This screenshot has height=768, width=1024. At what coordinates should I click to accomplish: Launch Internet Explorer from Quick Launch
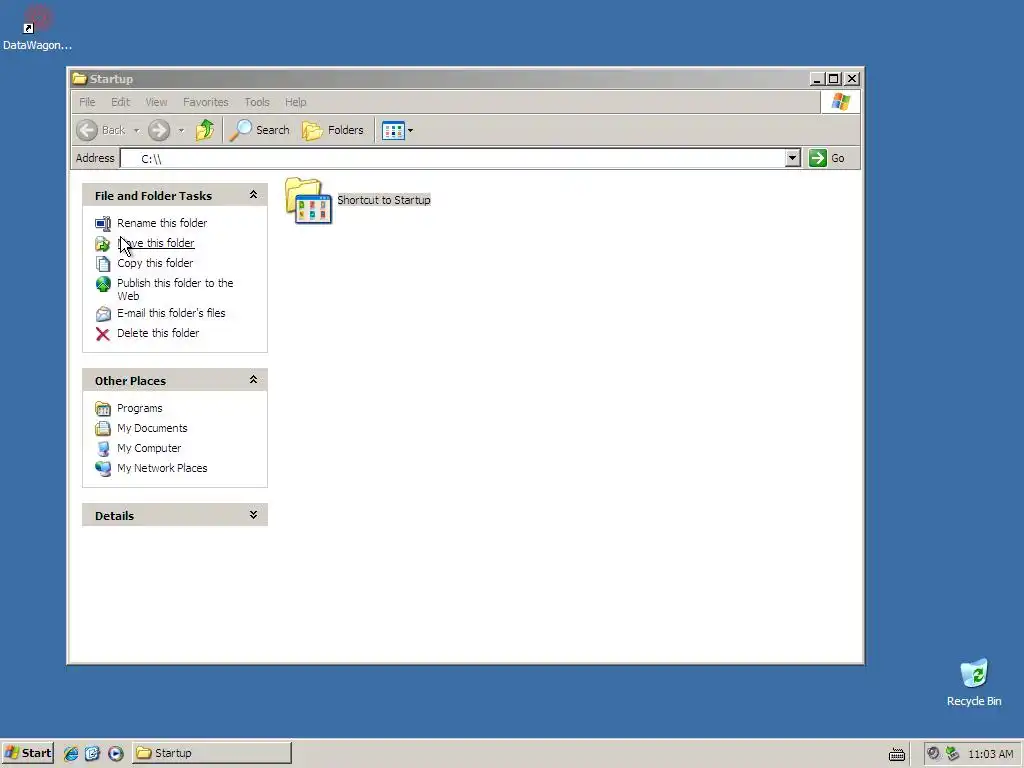click(x=71, y=754)
